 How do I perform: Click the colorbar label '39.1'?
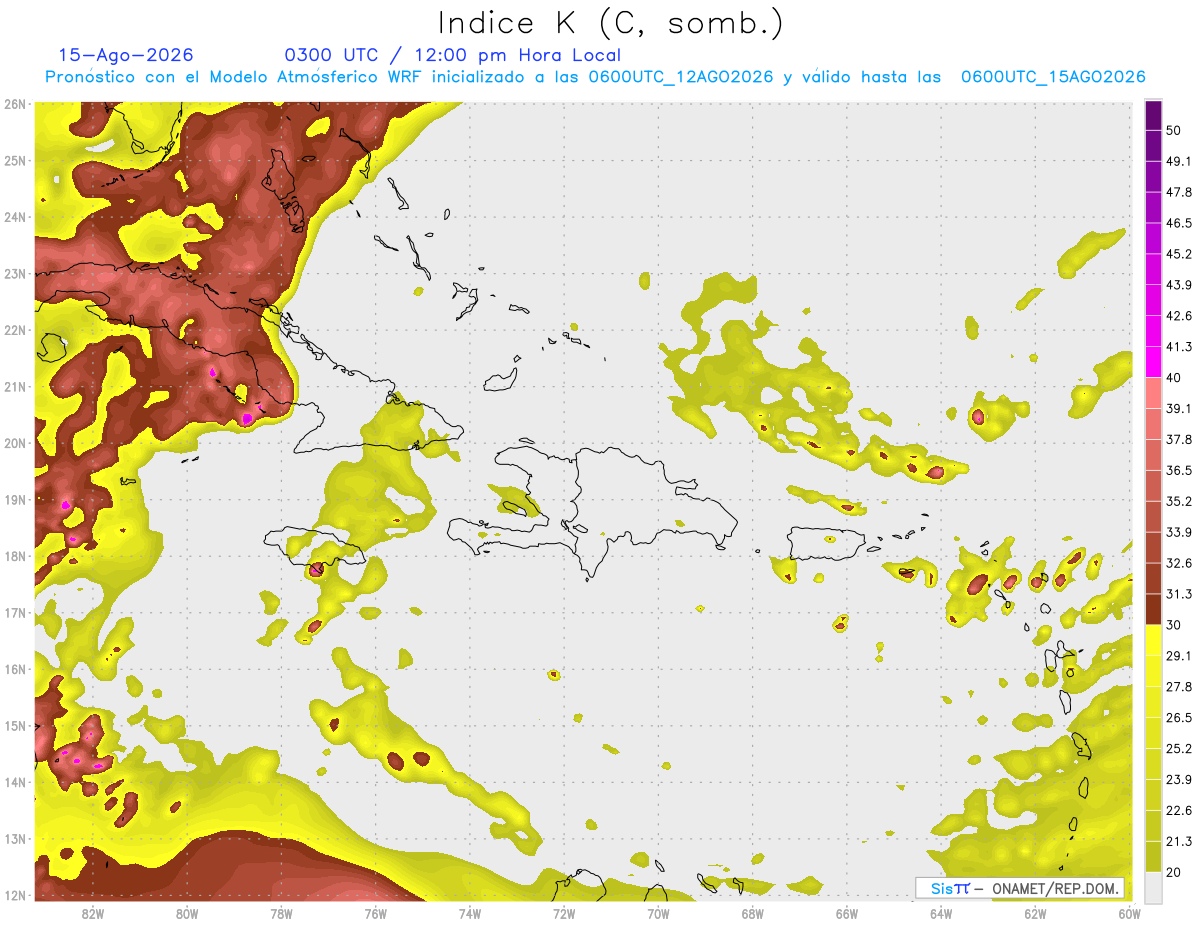tap(1178, 408)
